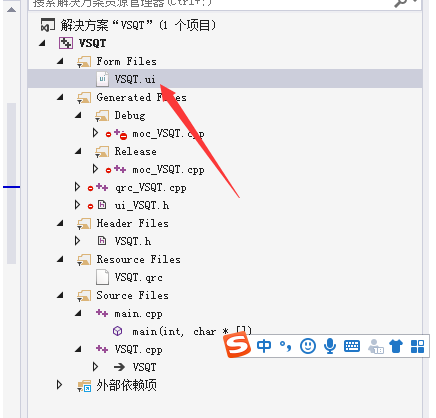
Task: Click the search magnifier icon
Action: click(x=400, y=3)
